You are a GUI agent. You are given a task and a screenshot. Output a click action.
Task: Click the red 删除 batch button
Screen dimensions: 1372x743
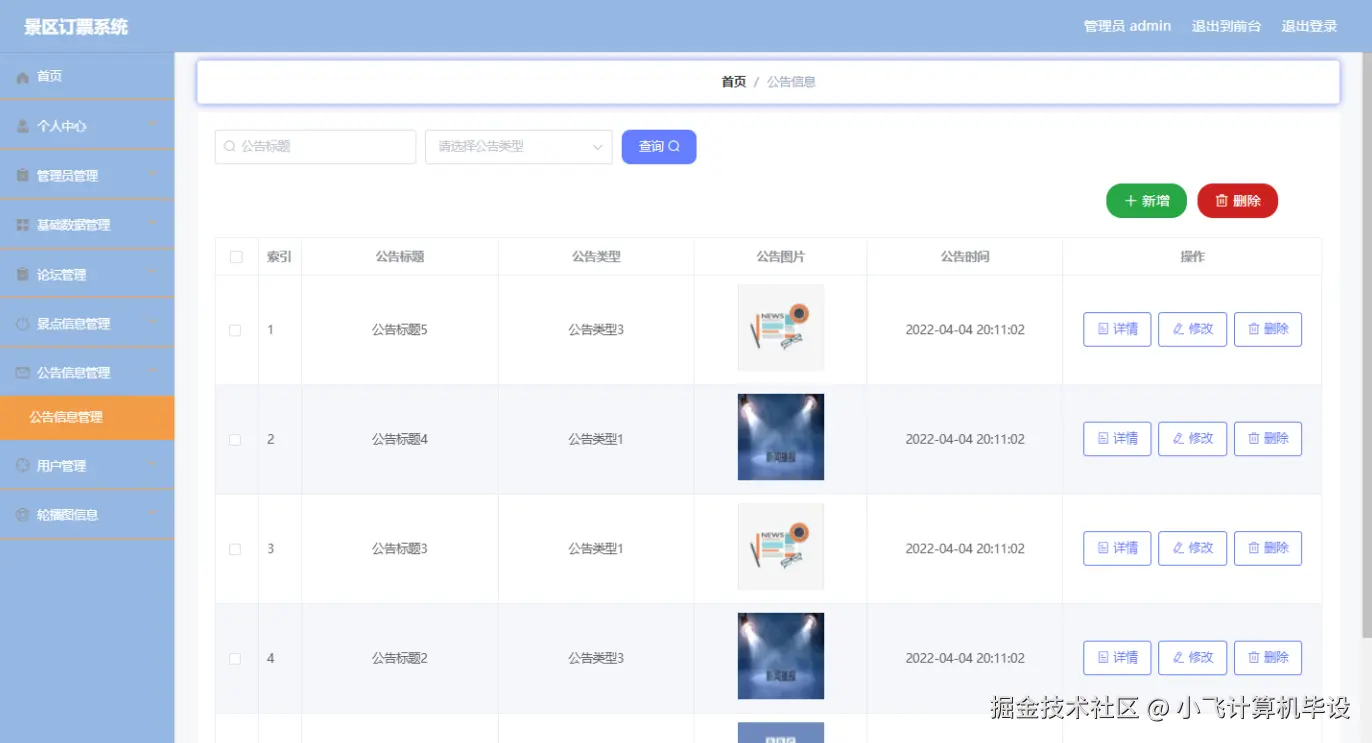(1237, 201)
